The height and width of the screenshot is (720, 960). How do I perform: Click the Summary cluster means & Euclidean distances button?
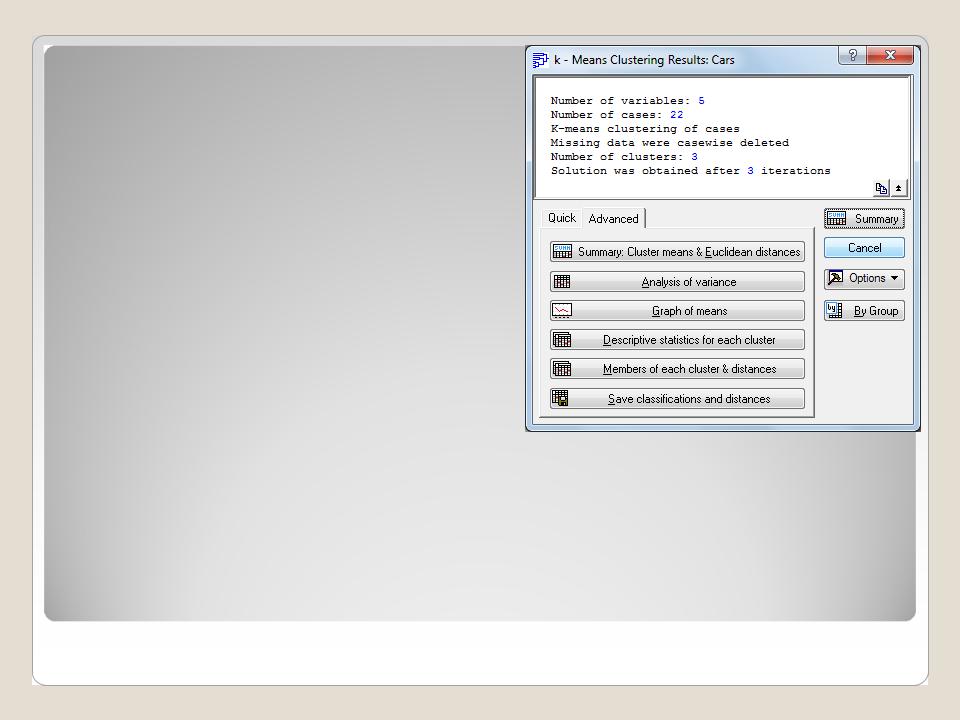(x=677, y=252)
